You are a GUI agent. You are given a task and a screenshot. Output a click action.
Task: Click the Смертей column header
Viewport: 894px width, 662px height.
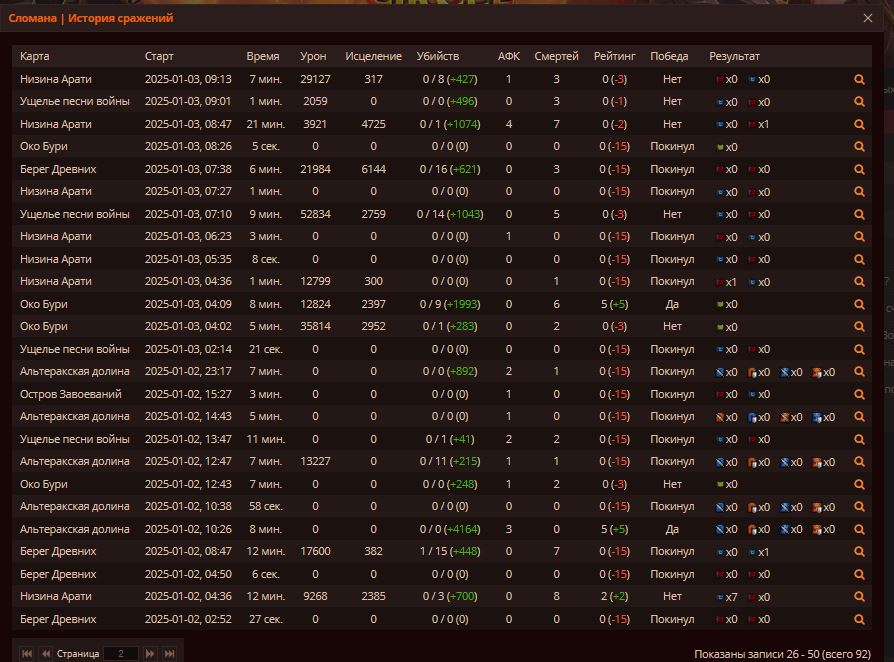556,56
